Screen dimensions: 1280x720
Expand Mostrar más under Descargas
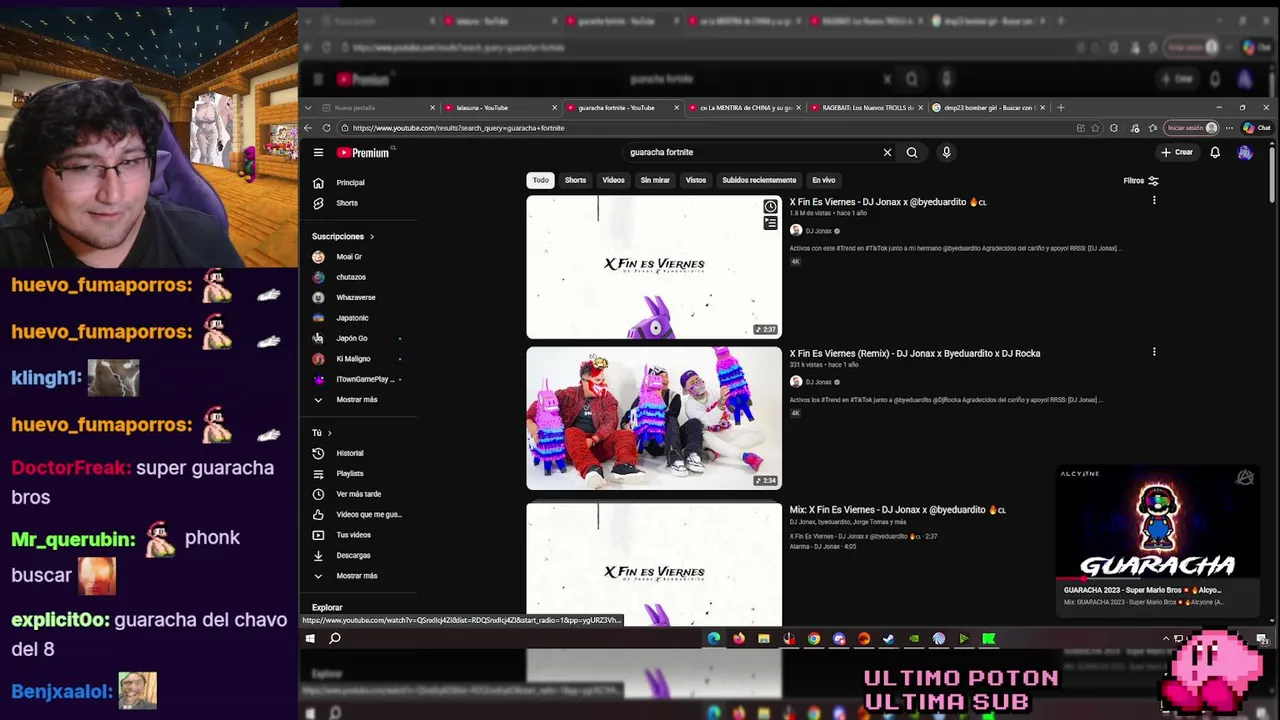(358, 576)
